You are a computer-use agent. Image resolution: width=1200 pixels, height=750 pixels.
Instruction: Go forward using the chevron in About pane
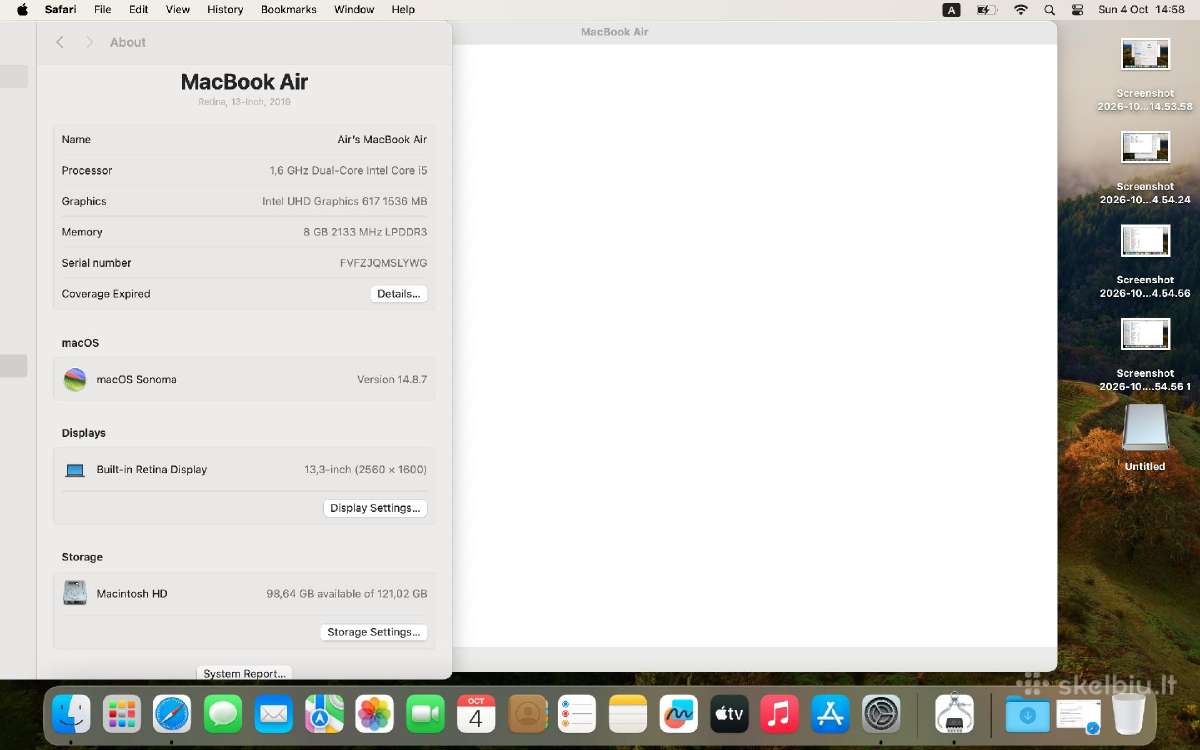tap(89, 42)
